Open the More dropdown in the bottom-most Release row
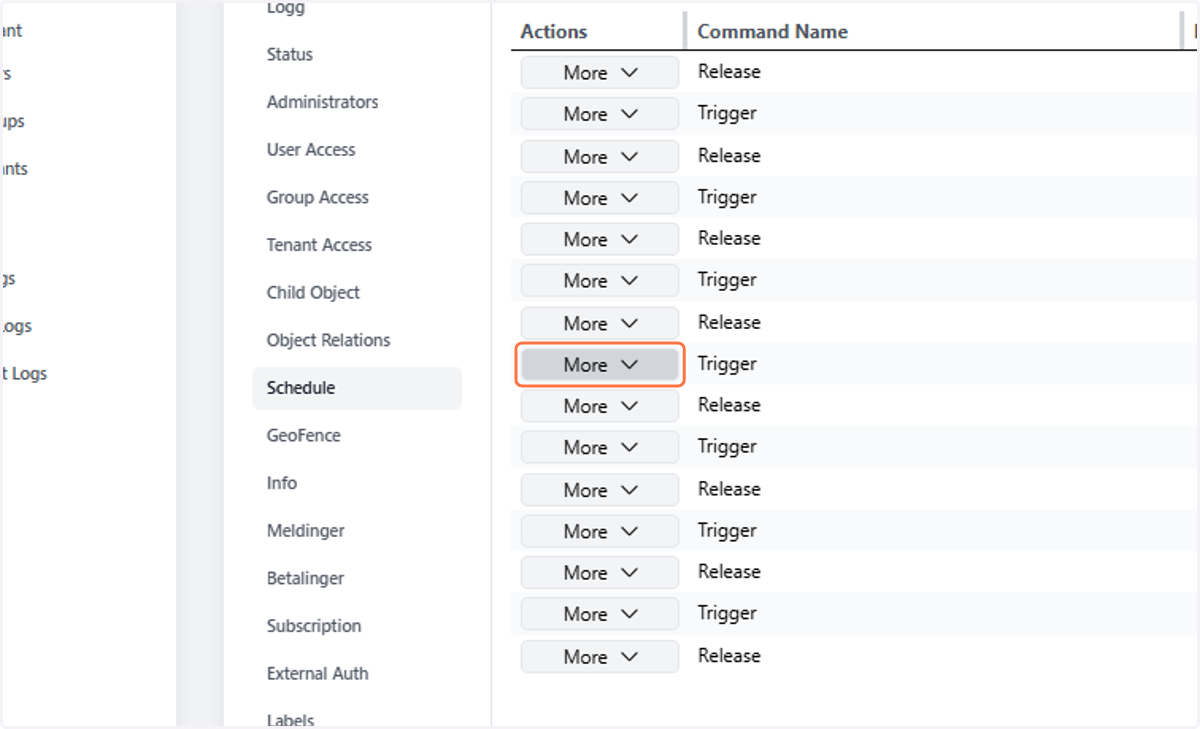Screen dimensions: 1200x729 click(600, 657)
